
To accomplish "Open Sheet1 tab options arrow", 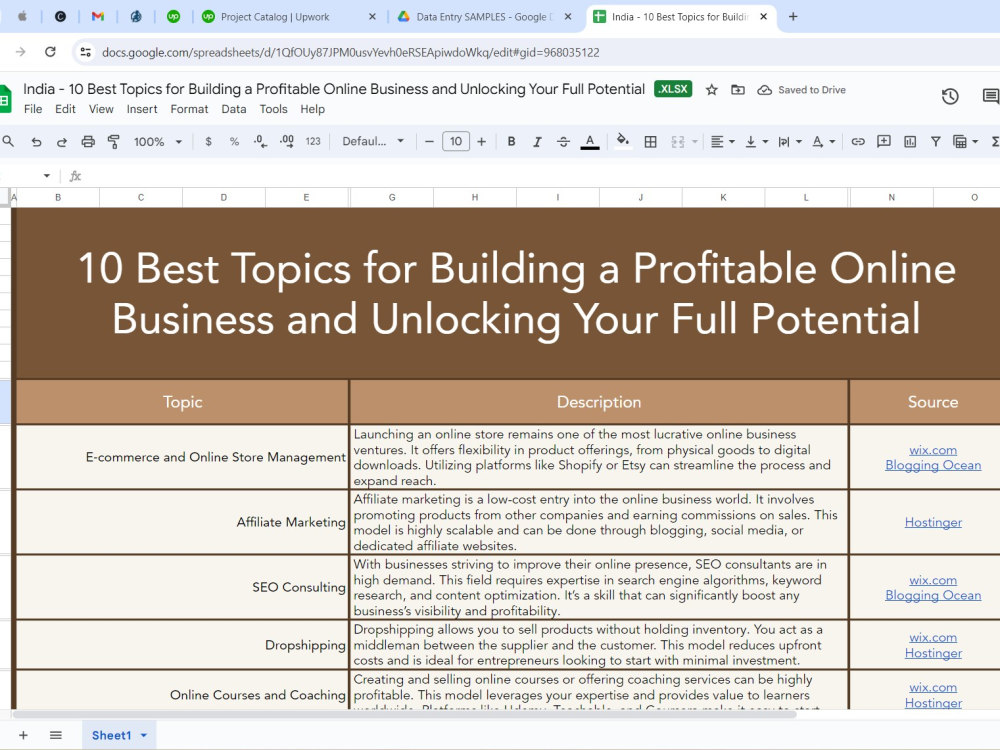I will coord(144,735).
